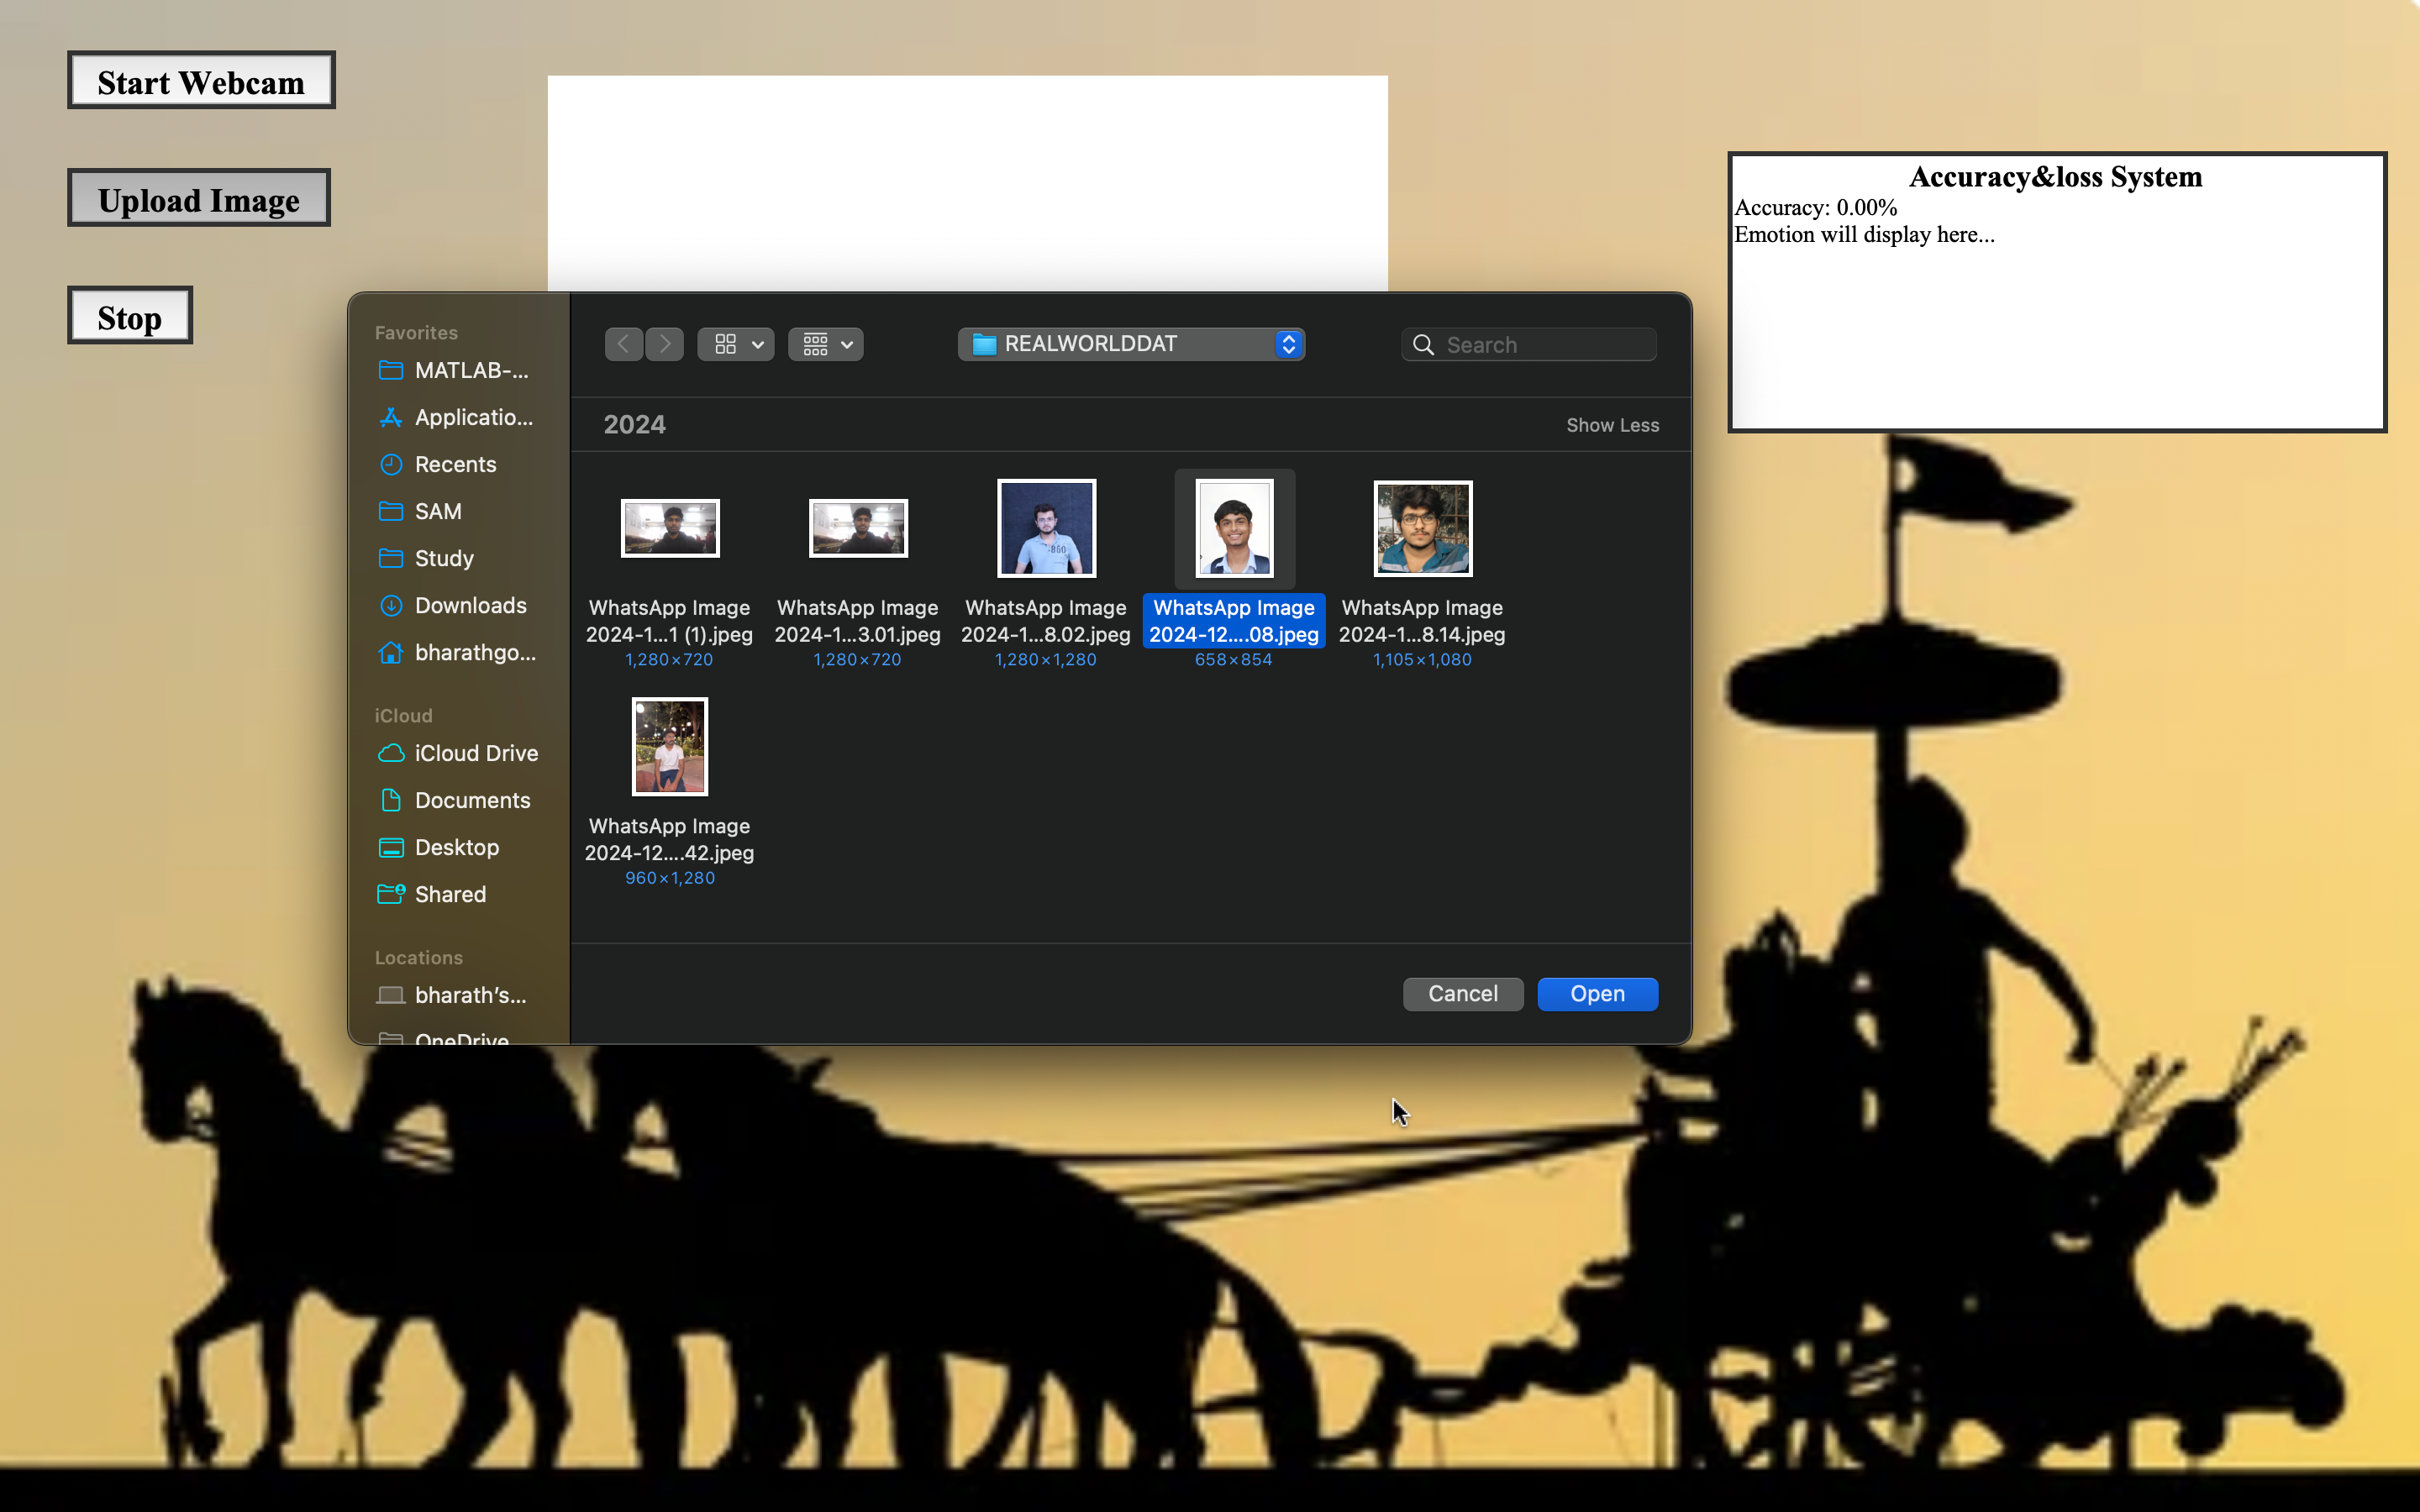Click the Upload Image button

[198, 198]
